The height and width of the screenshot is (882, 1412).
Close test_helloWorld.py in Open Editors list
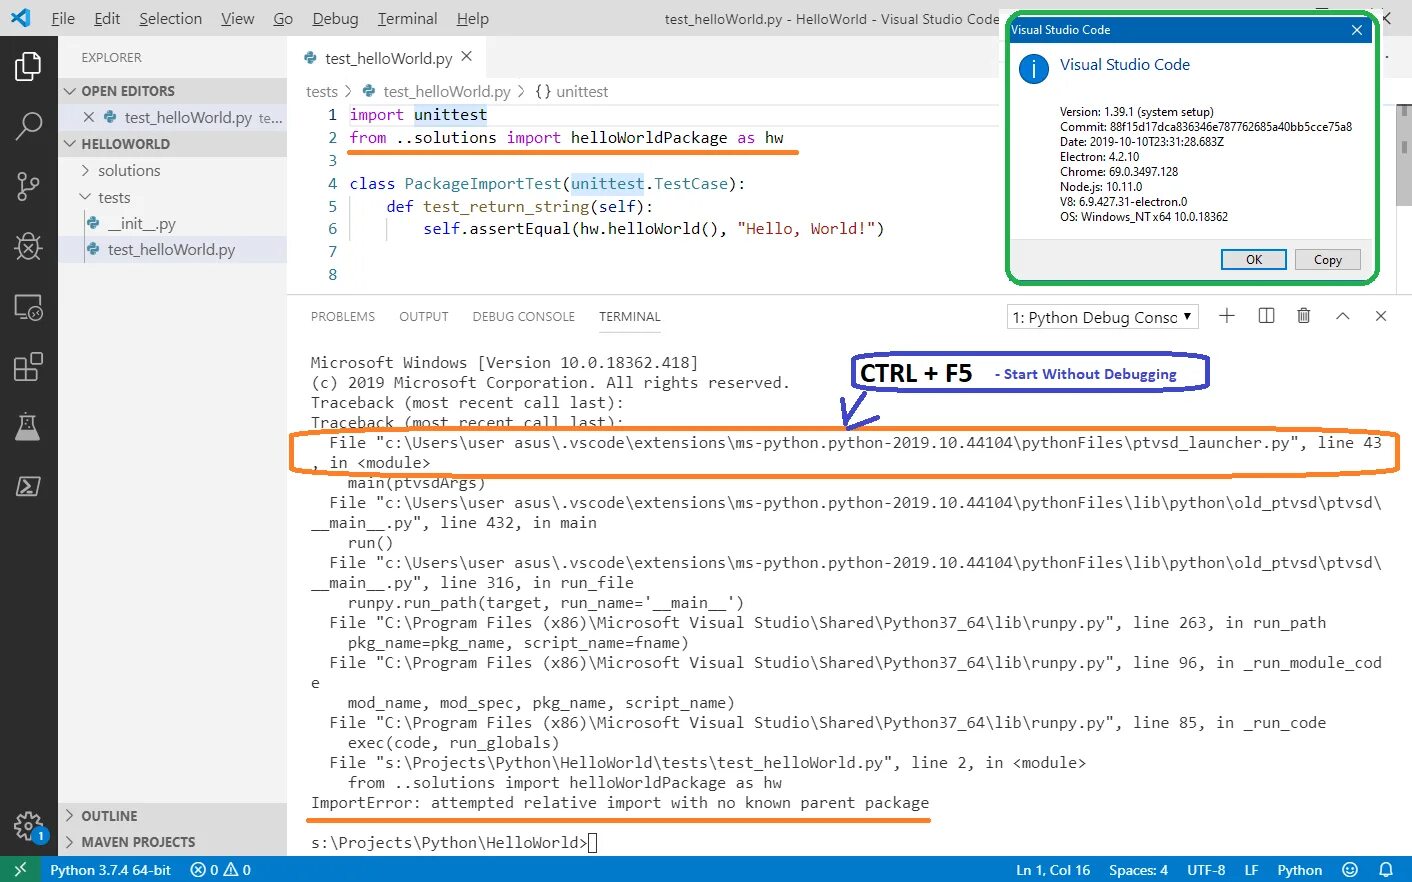point(89,117)
